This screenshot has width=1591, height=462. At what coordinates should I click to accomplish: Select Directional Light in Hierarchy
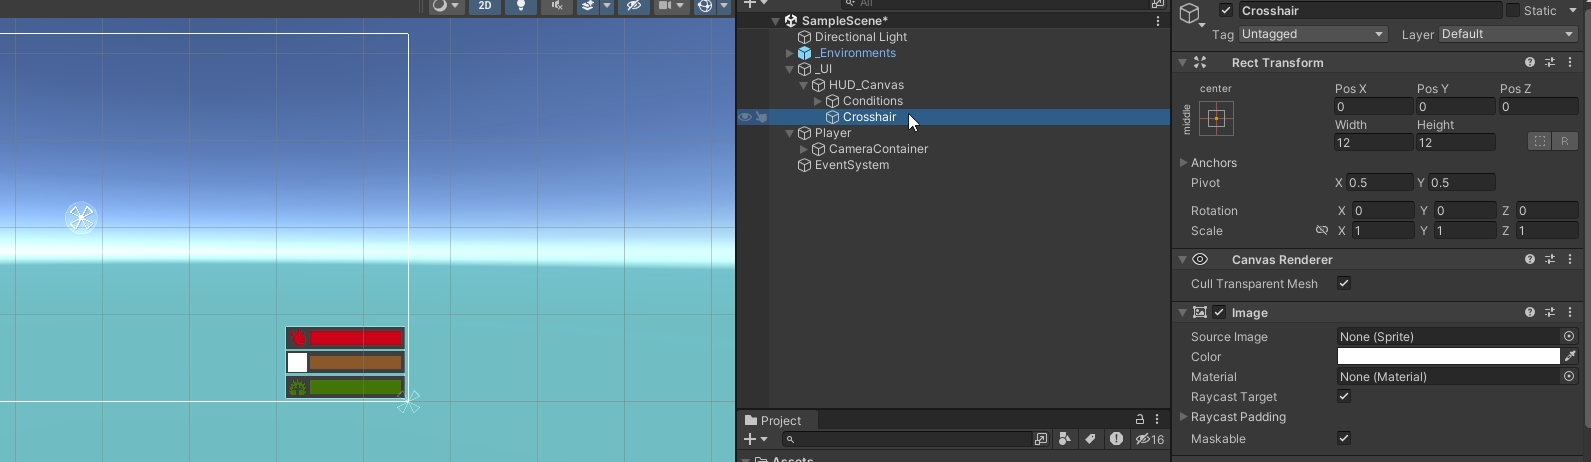point(860,37)
